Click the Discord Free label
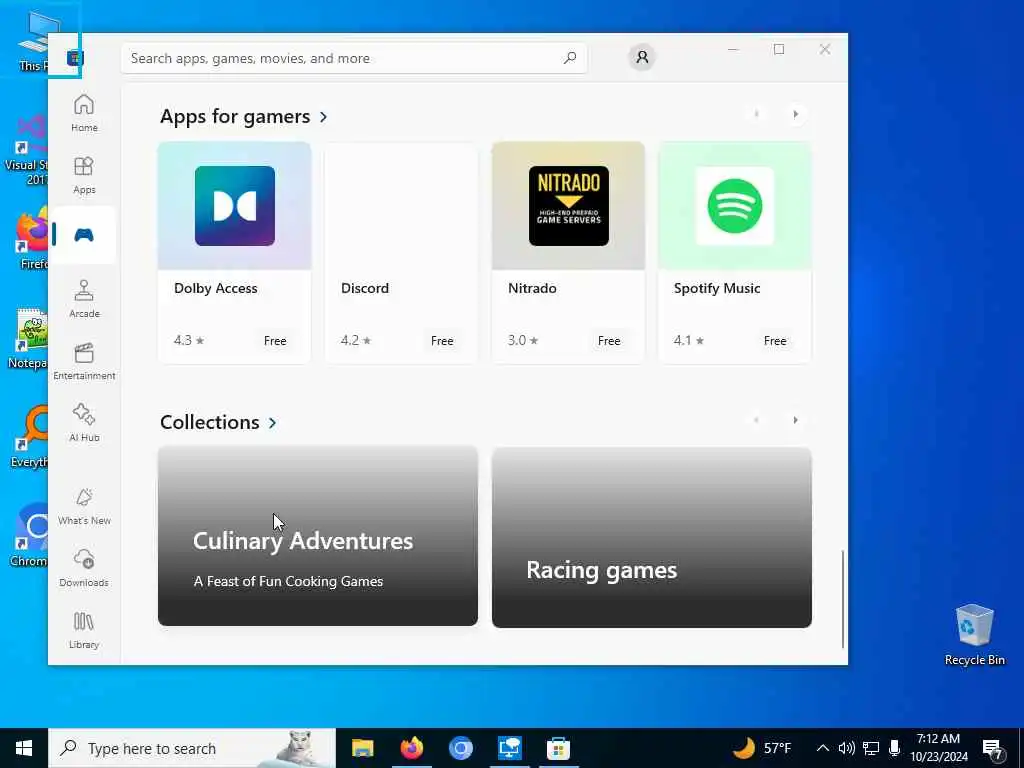Screen dimensions: 1024x768 [442, 340]
